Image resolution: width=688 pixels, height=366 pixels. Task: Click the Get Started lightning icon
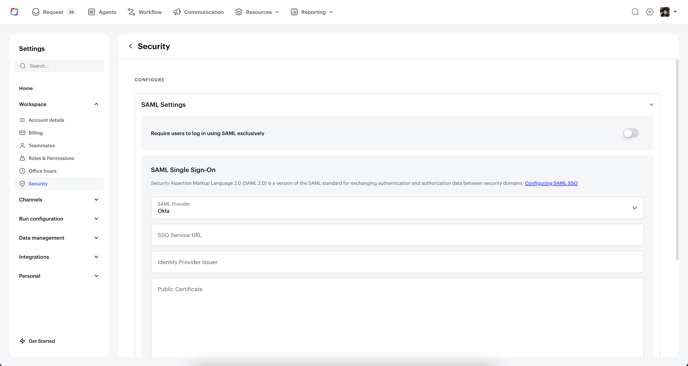coord(22,341)
